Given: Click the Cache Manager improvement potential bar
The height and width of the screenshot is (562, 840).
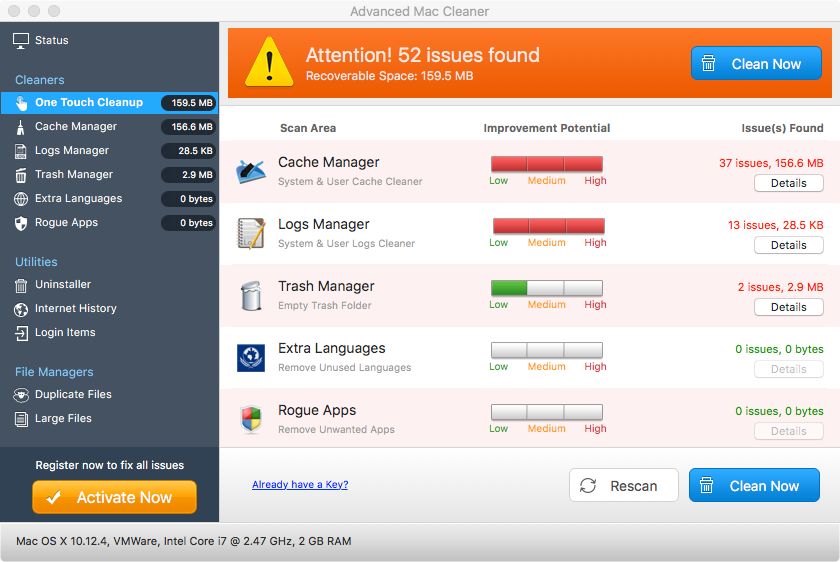Looking at the screenshot, I should coord(547,164).
